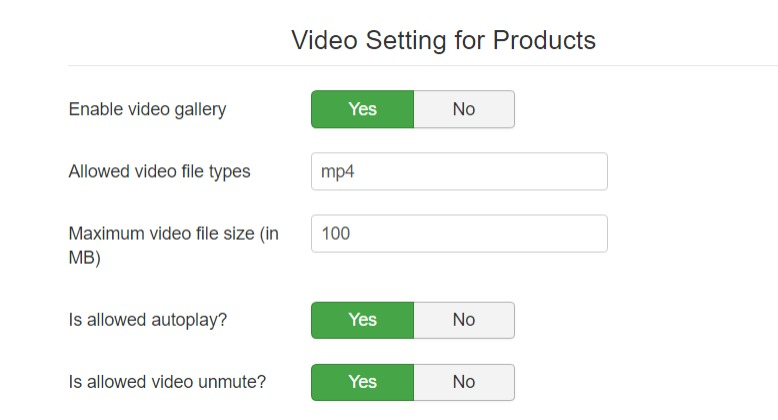Viewport: 778px width, 420px height.
Task: Choose Yes for allowed video unmute
Action: tap(362, 382)
